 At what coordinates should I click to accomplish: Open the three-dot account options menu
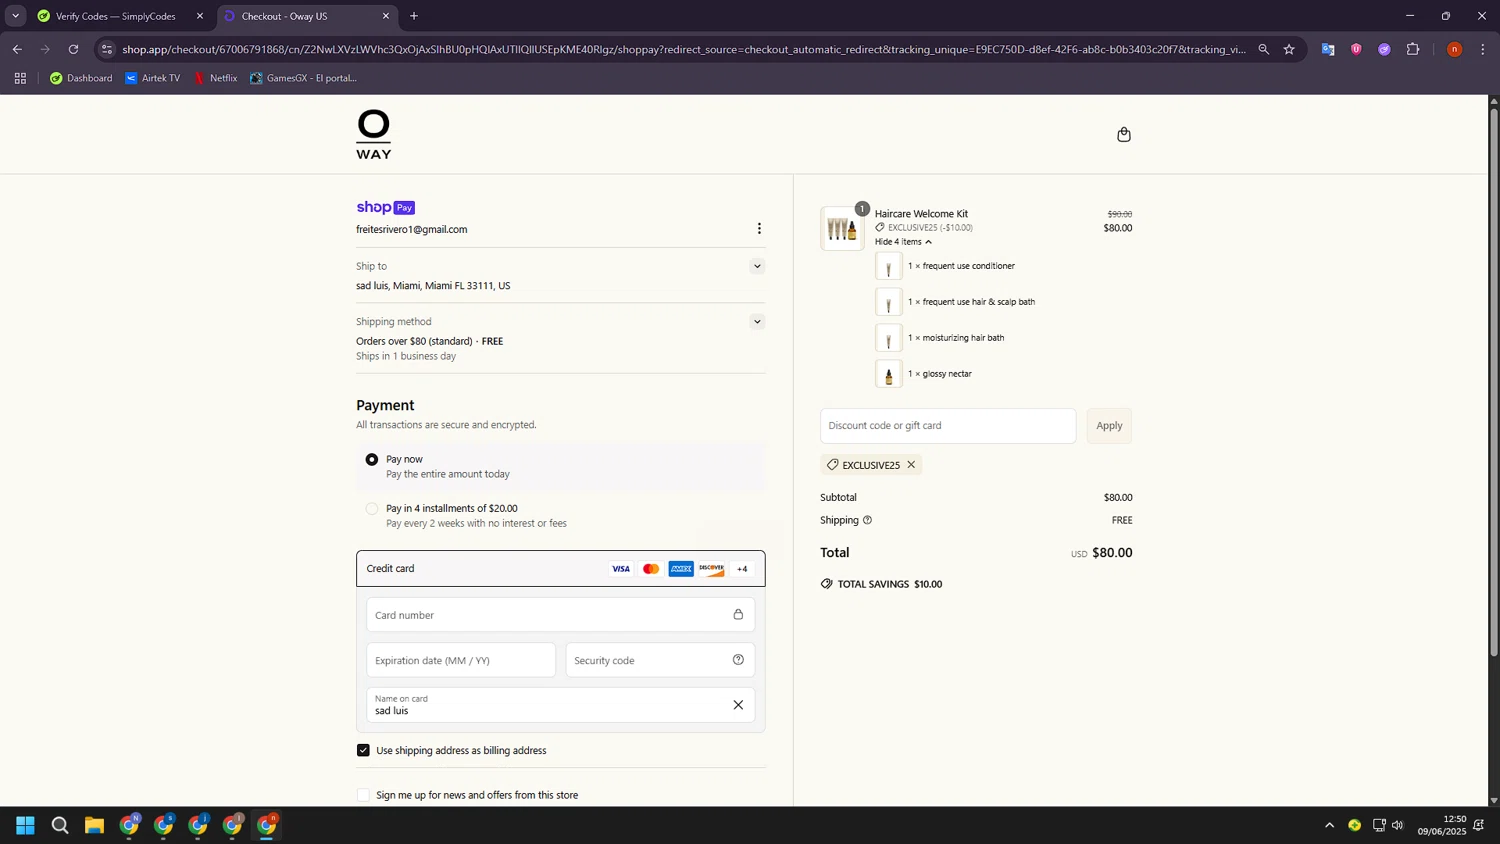click(x=759, y=229)
